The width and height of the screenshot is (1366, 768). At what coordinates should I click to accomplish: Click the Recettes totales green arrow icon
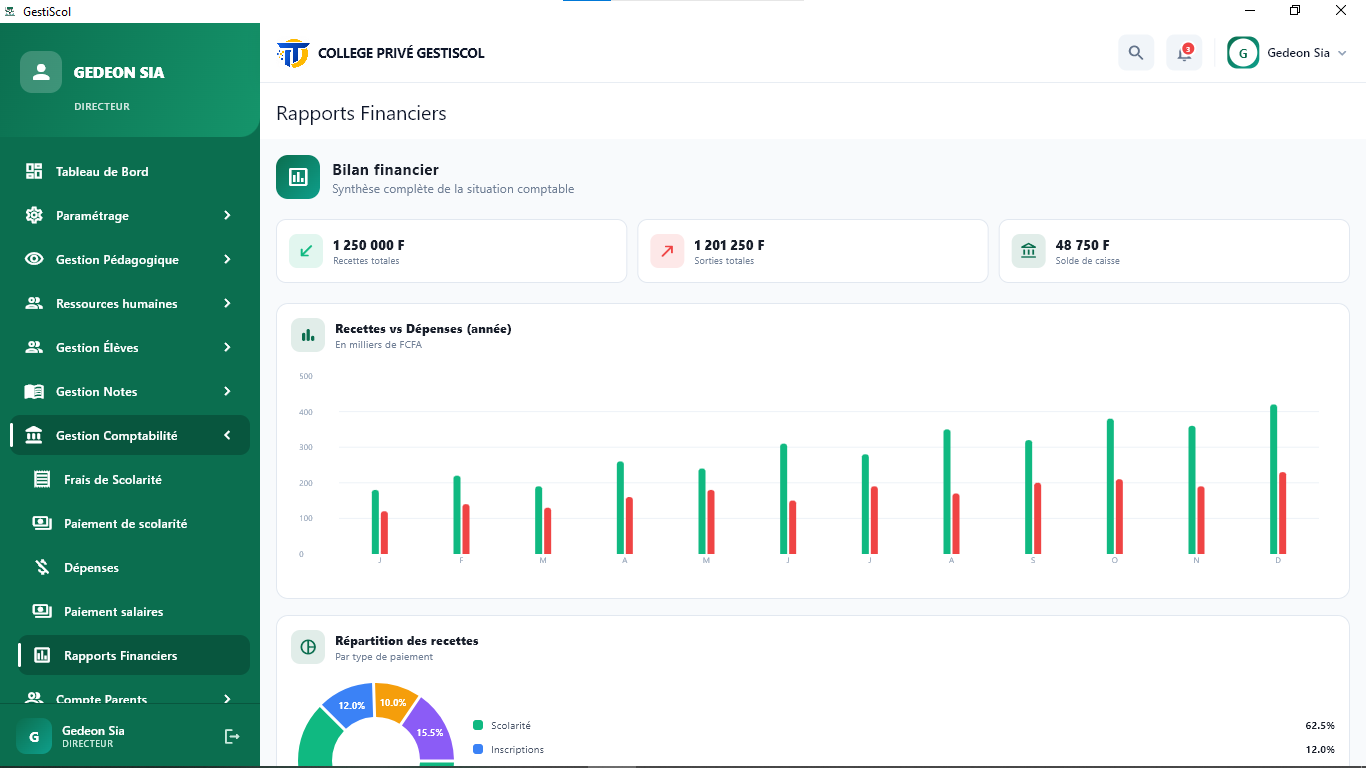click(x=306, y=251)
